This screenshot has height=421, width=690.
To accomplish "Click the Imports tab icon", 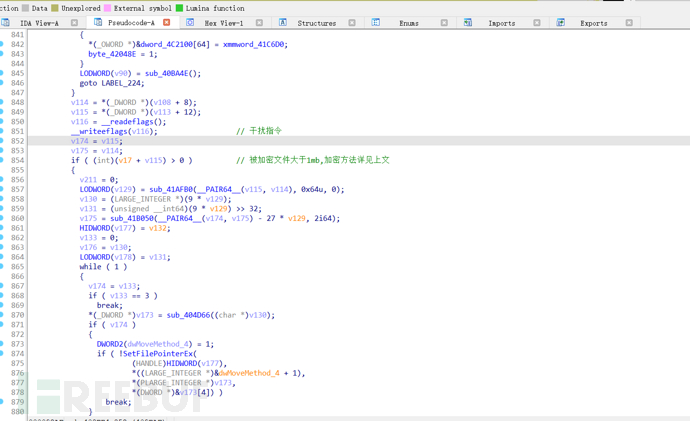I will click(x=468, y=22).
